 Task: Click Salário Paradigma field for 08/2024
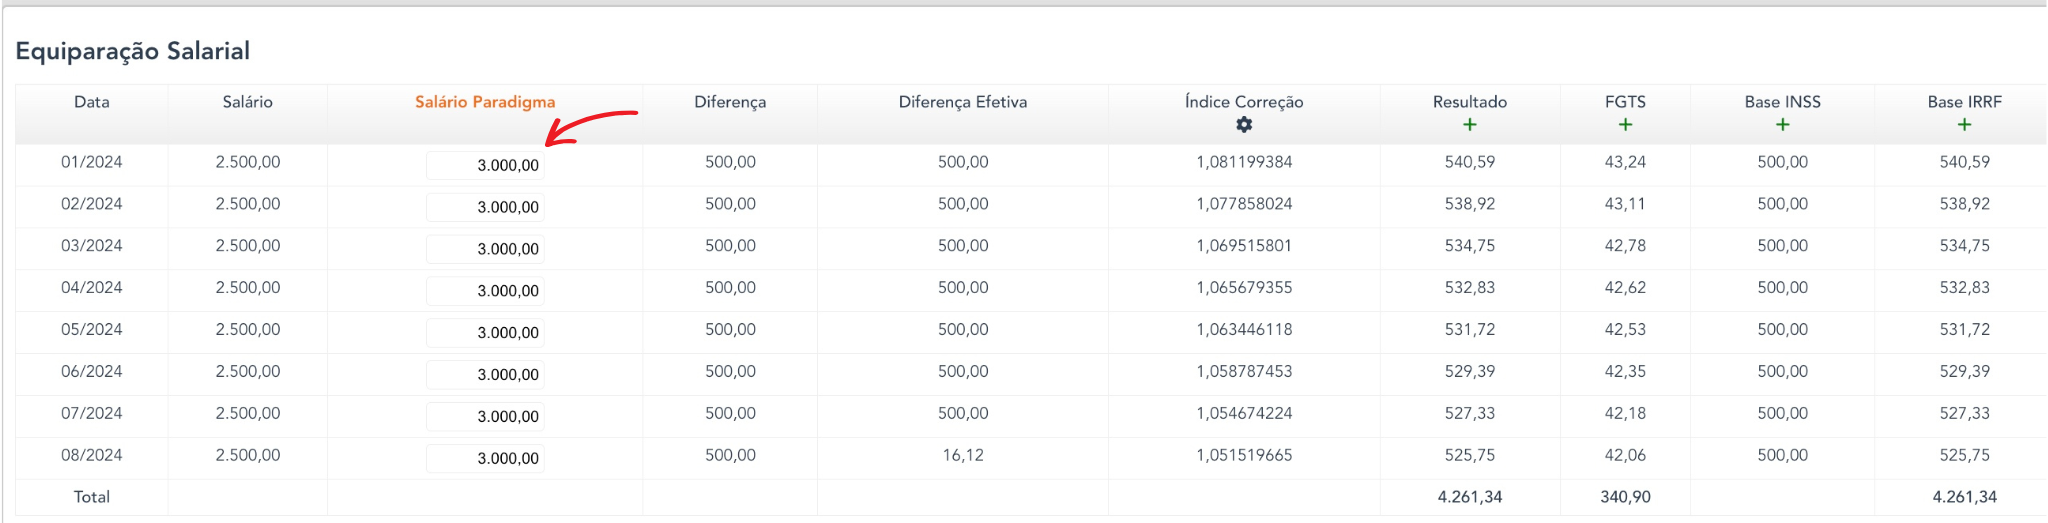[x=486, y=459]
